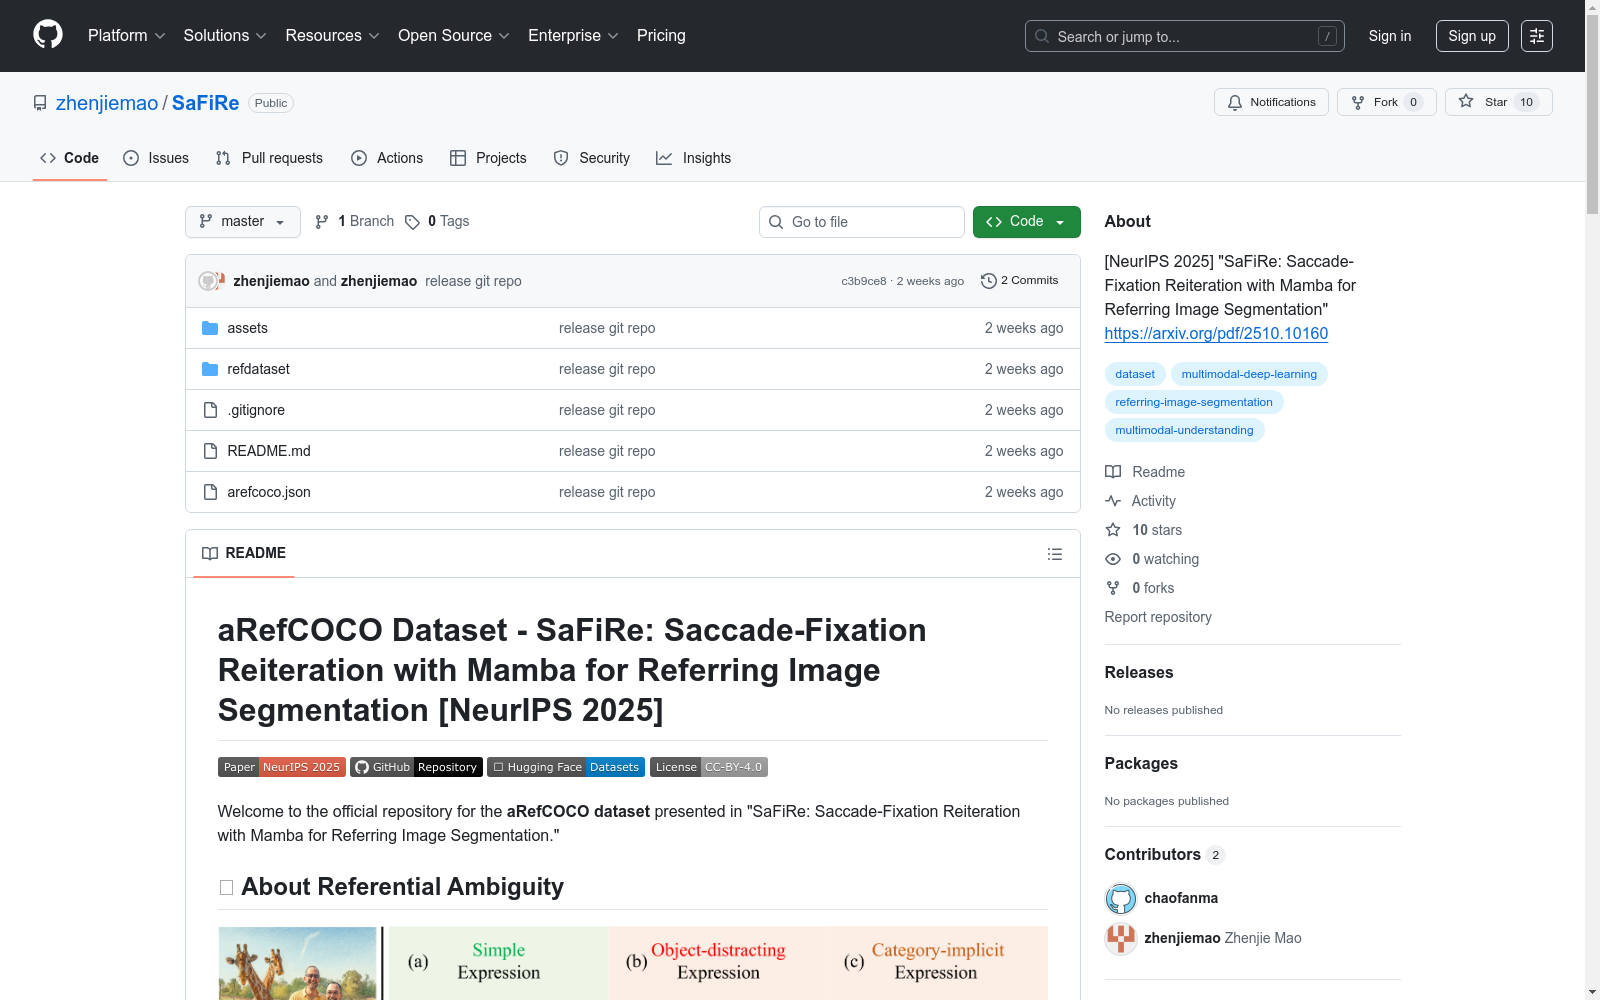The height and width of the screenshot is (1000, 1600).
Task: Click the Search or jump to field
Action: (1185, 36)
